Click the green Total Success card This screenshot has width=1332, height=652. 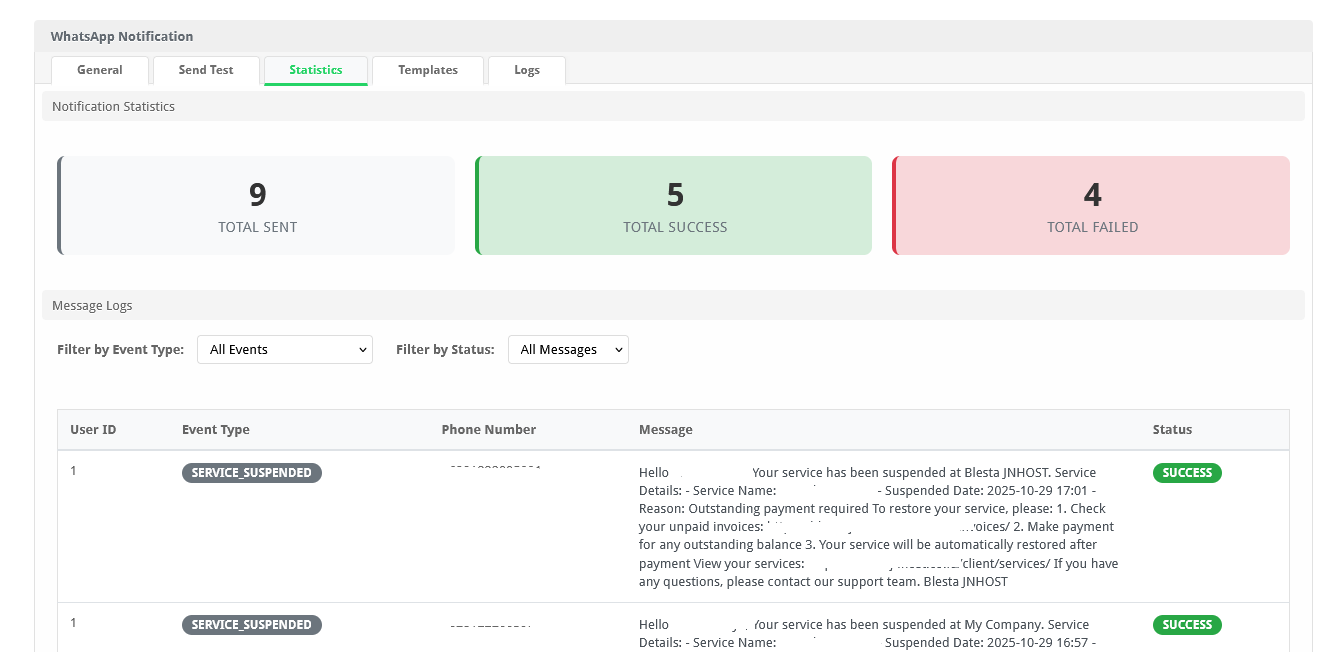(x=674, y=206)
